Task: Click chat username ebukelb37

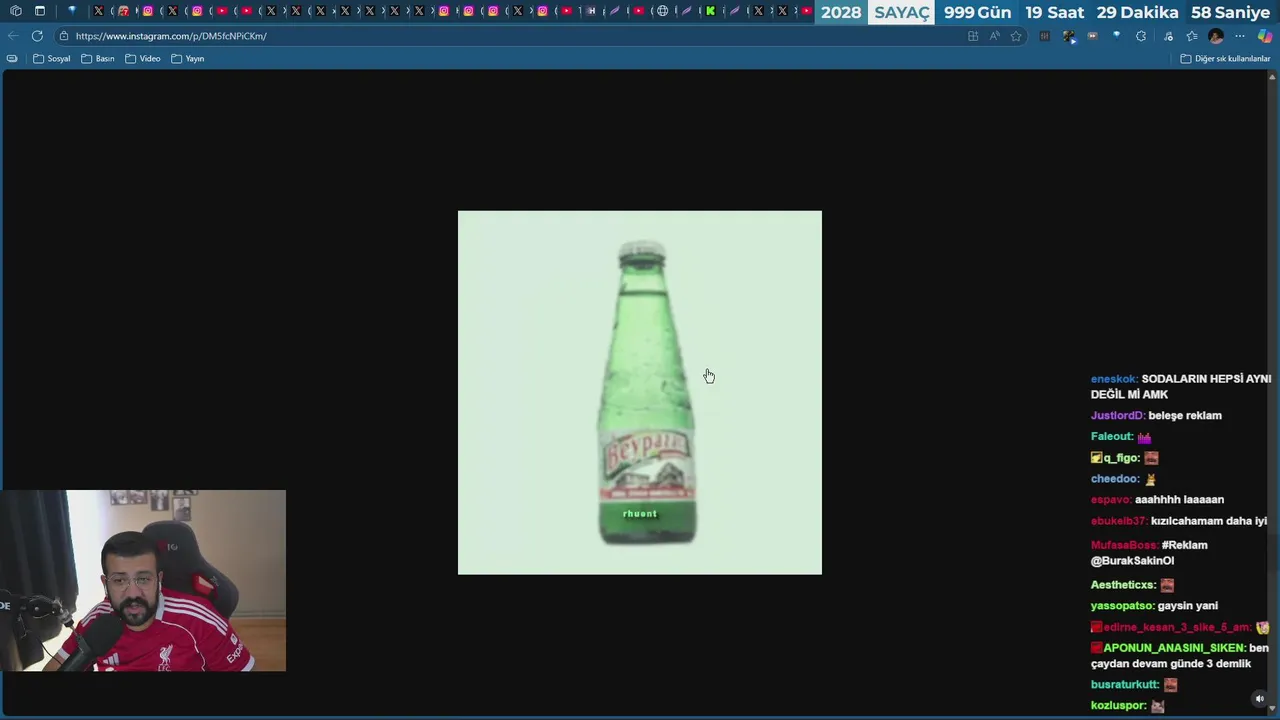Action: tap(1118, 521)
